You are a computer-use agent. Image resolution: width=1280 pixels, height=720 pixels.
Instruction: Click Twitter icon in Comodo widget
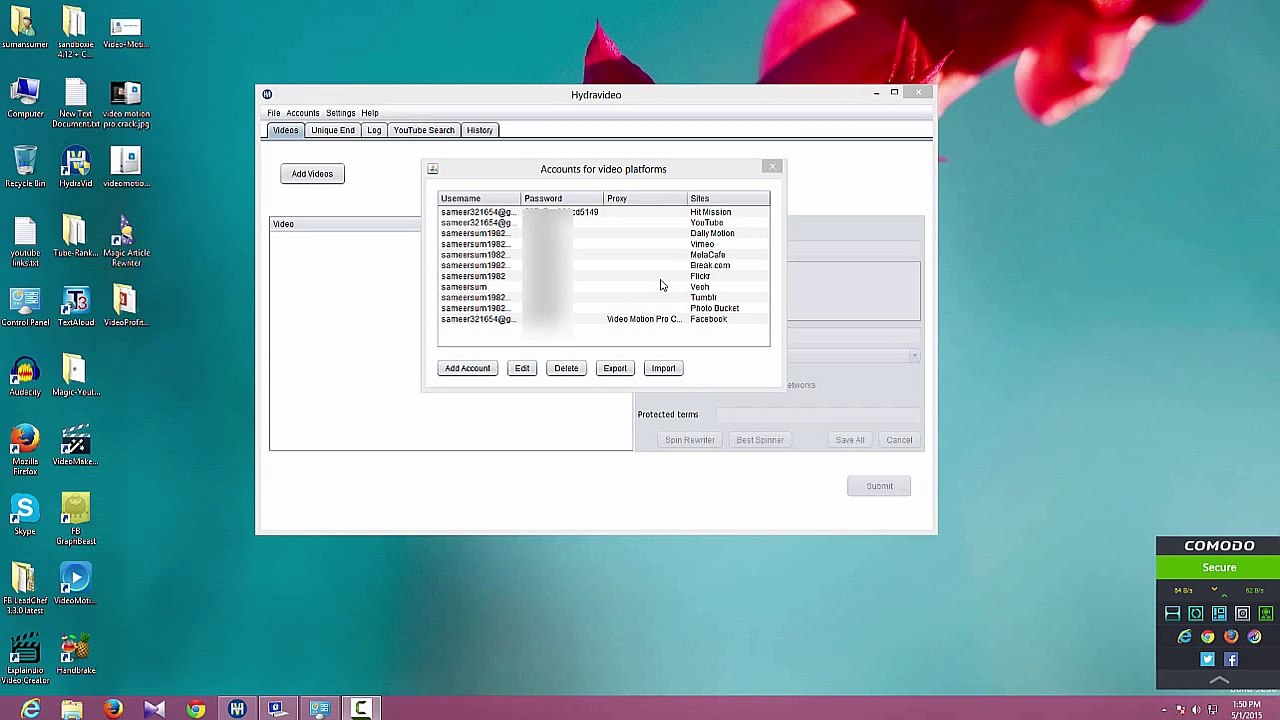tap(1207, 660)
